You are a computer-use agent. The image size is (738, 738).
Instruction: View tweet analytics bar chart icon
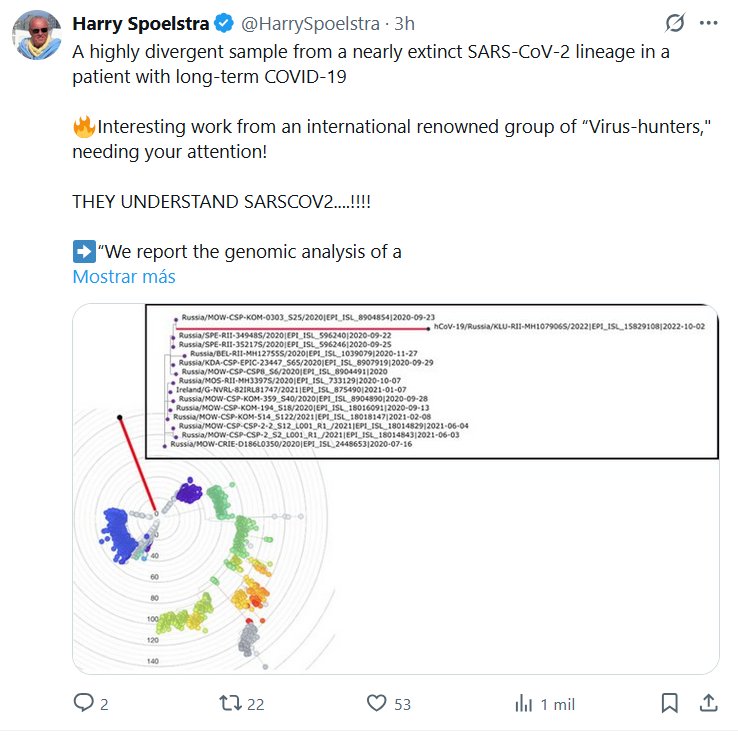[523, 704]
